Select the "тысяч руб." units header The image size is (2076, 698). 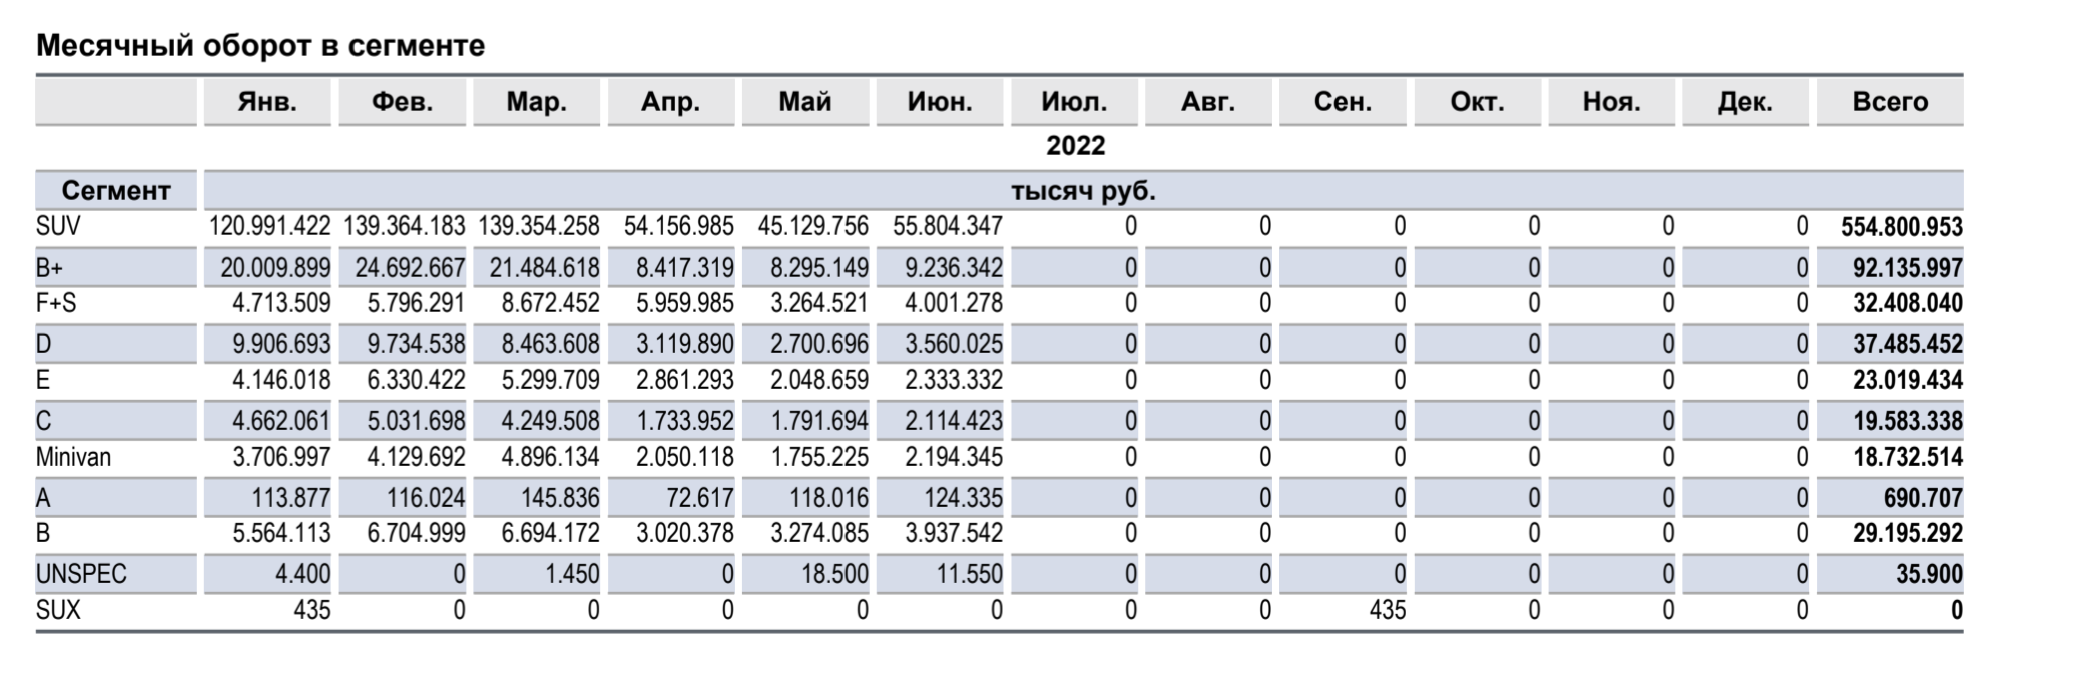point(1083,191)
